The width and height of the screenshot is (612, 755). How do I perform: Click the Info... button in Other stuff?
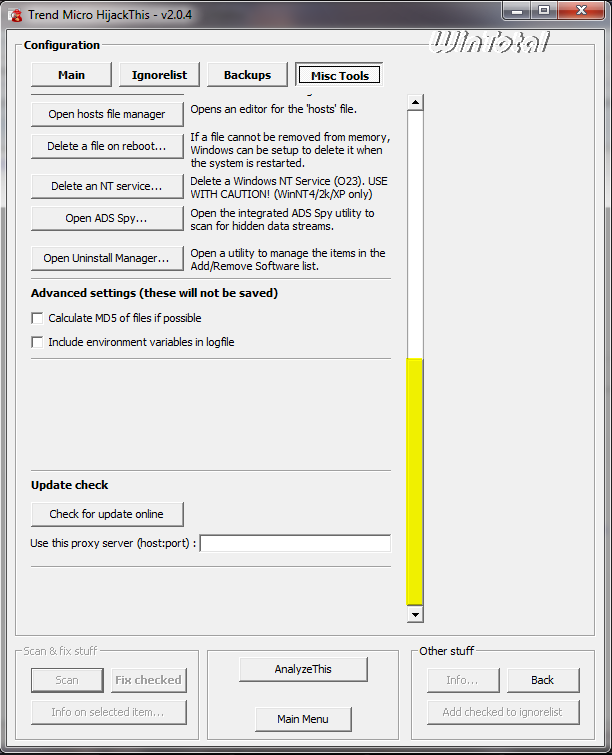(x=463, y=680)
